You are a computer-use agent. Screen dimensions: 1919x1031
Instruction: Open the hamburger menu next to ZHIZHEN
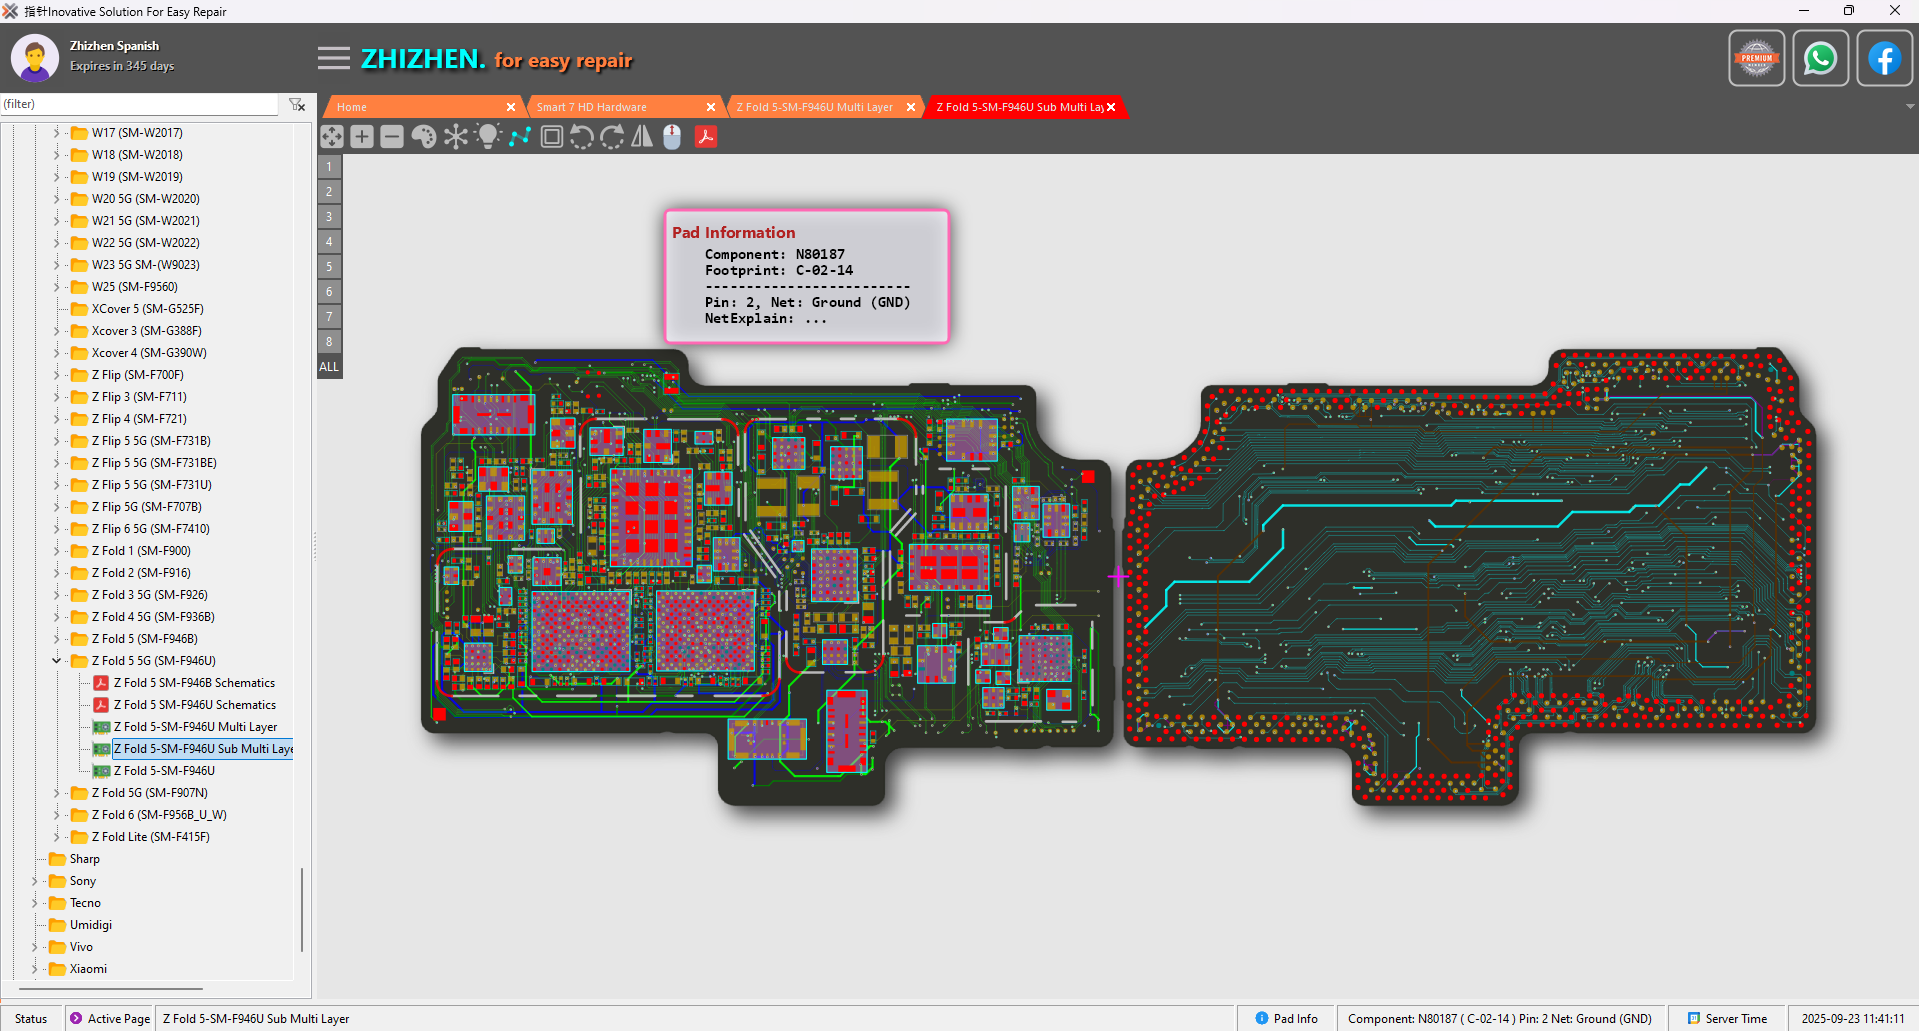(x=334, y=58)
